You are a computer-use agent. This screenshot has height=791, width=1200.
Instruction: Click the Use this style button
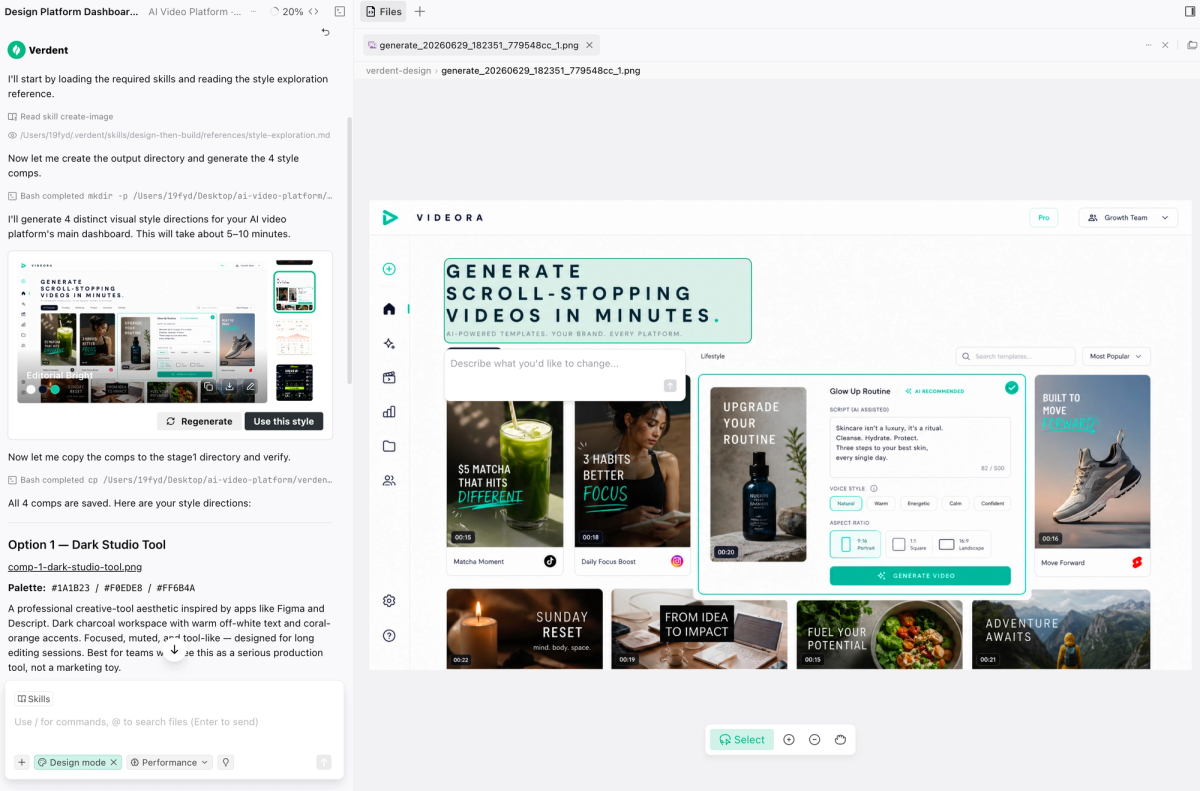284,421
